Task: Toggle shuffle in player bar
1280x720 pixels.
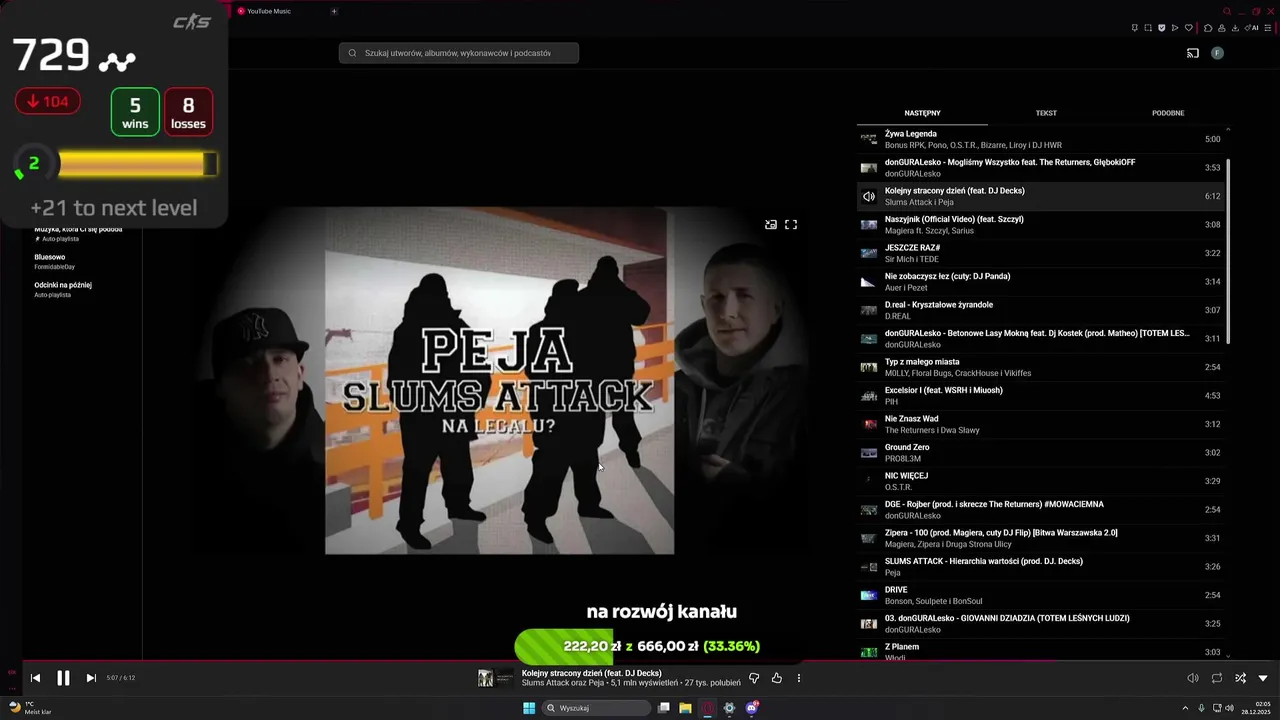Action: pyautogui.click(x=1240, y=678)
